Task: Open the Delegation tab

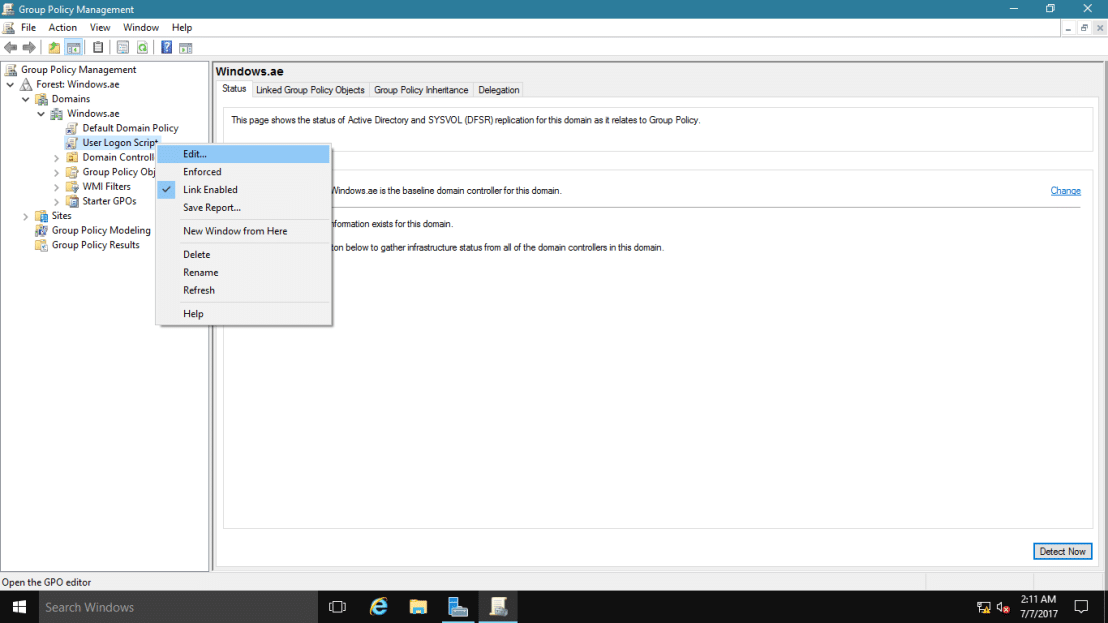Action: click(499, 90)
